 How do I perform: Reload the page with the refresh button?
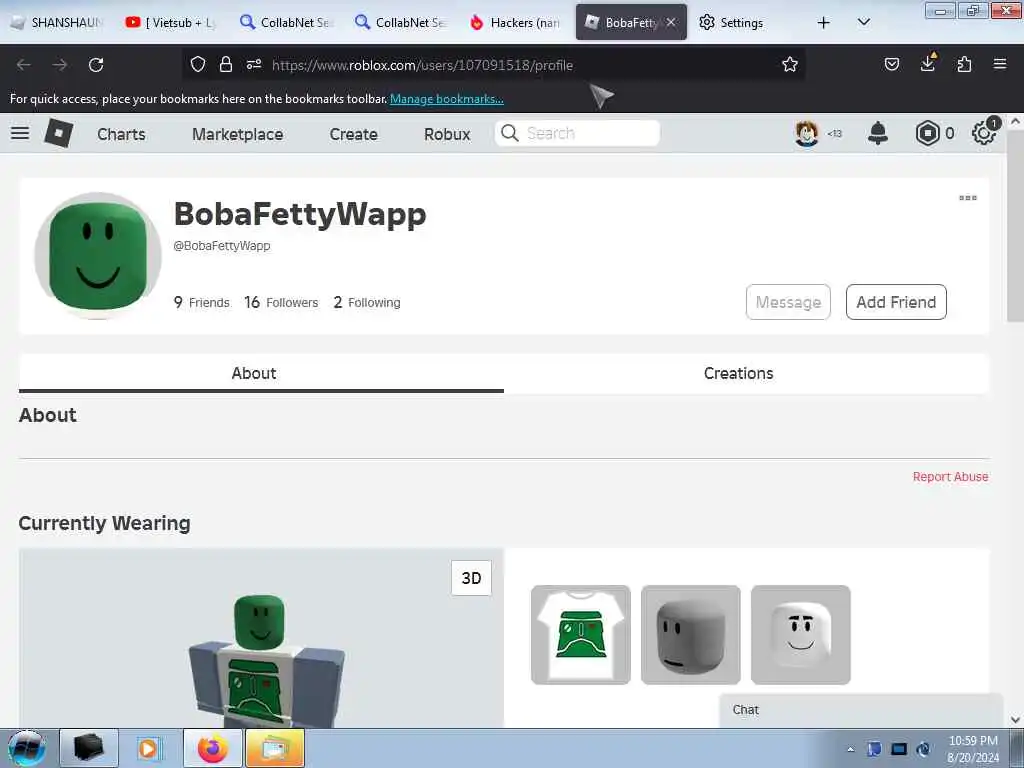[96, 65]
